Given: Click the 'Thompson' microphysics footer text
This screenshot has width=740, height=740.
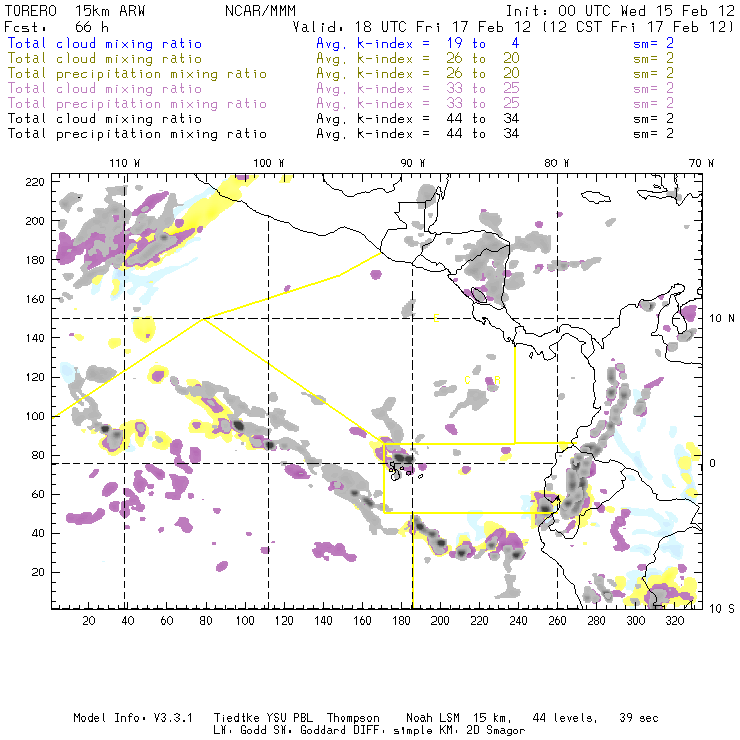Looking at the screenshot, I should 353,718.
